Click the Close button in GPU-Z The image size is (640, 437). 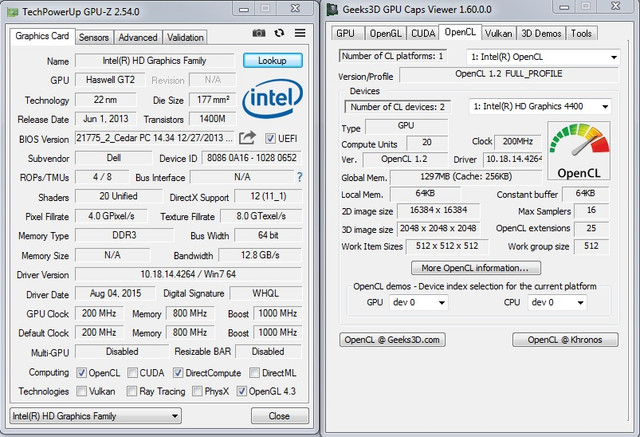point(280,416)
